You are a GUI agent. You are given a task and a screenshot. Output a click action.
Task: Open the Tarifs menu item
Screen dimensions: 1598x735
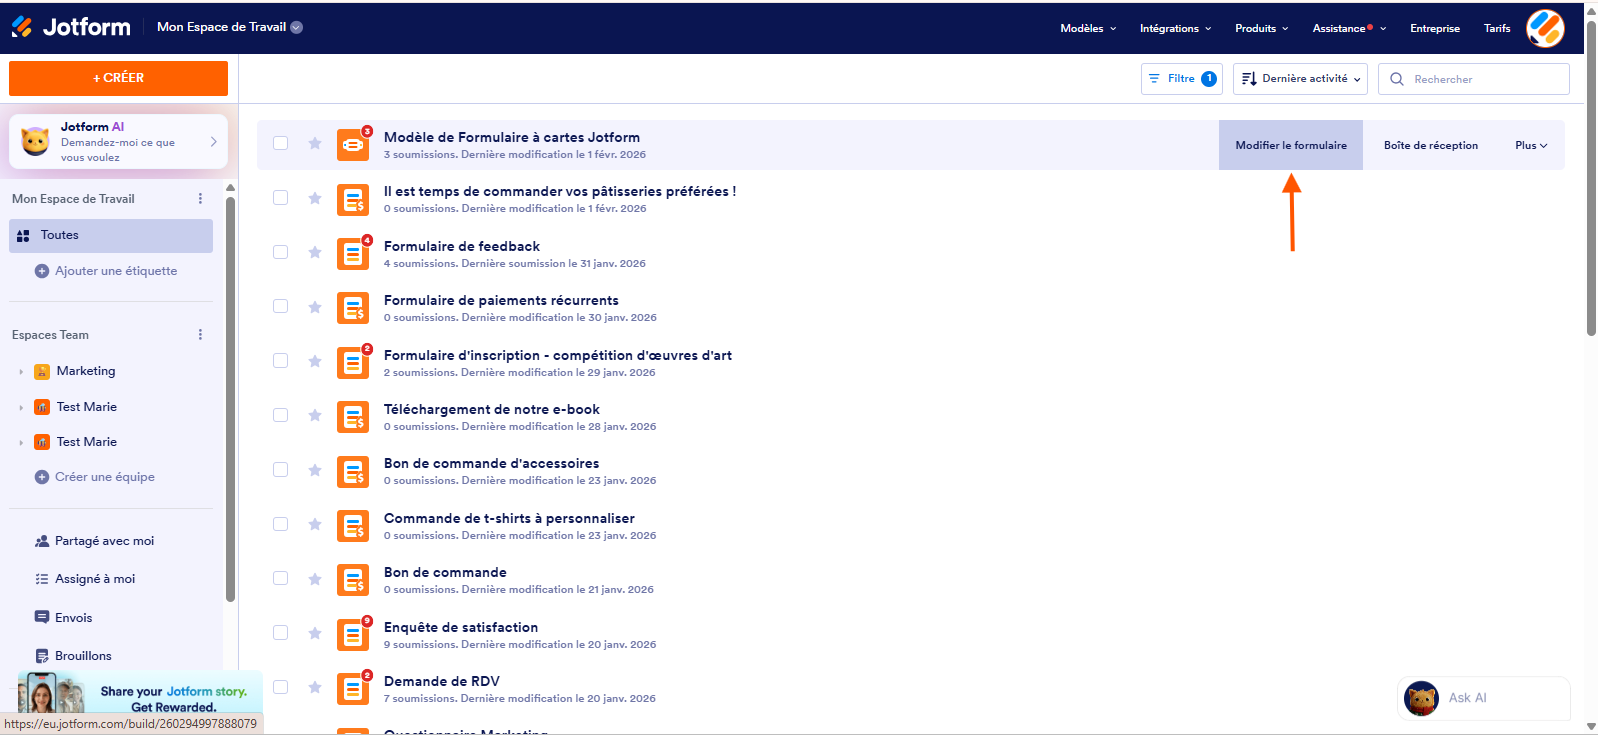(1497, 28)
